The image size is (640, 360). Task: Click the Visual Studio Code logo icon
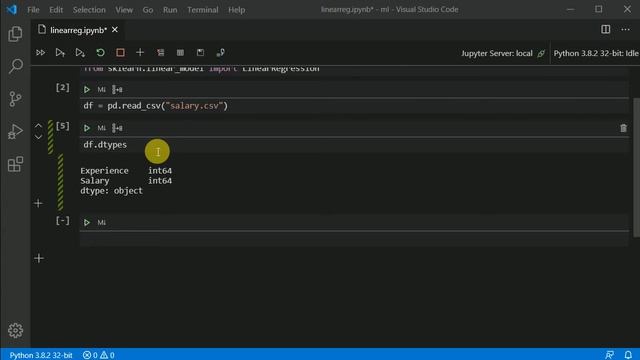pyautogui.click(x=12, y=9)
